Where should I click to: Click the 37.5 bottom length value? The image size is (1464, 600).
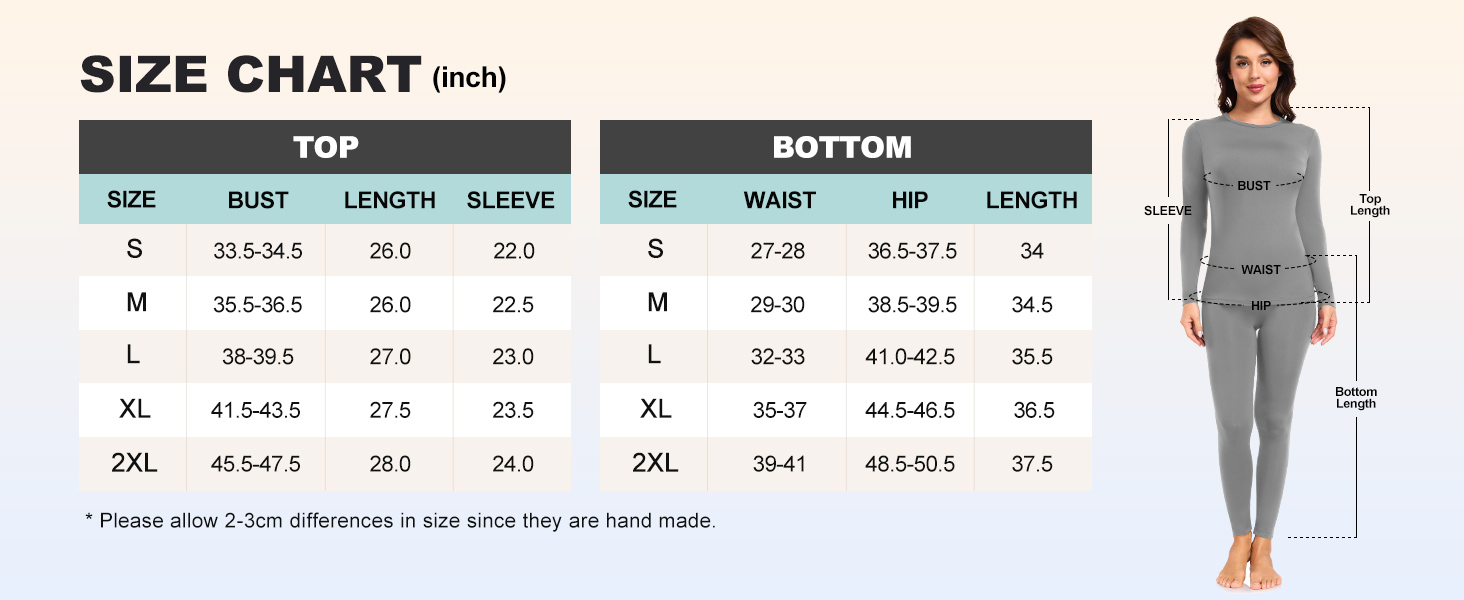(1032, 464)
